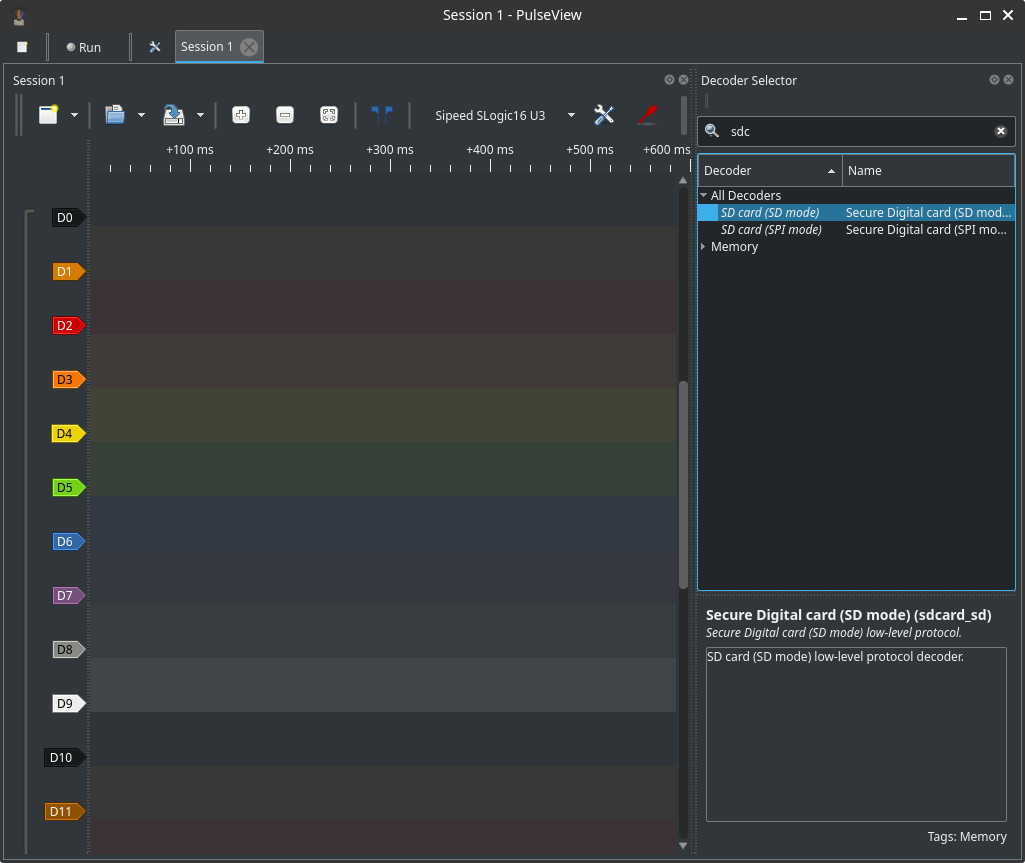
Task: Zoom in on the waveform view
Action: [x=241, y=115]
